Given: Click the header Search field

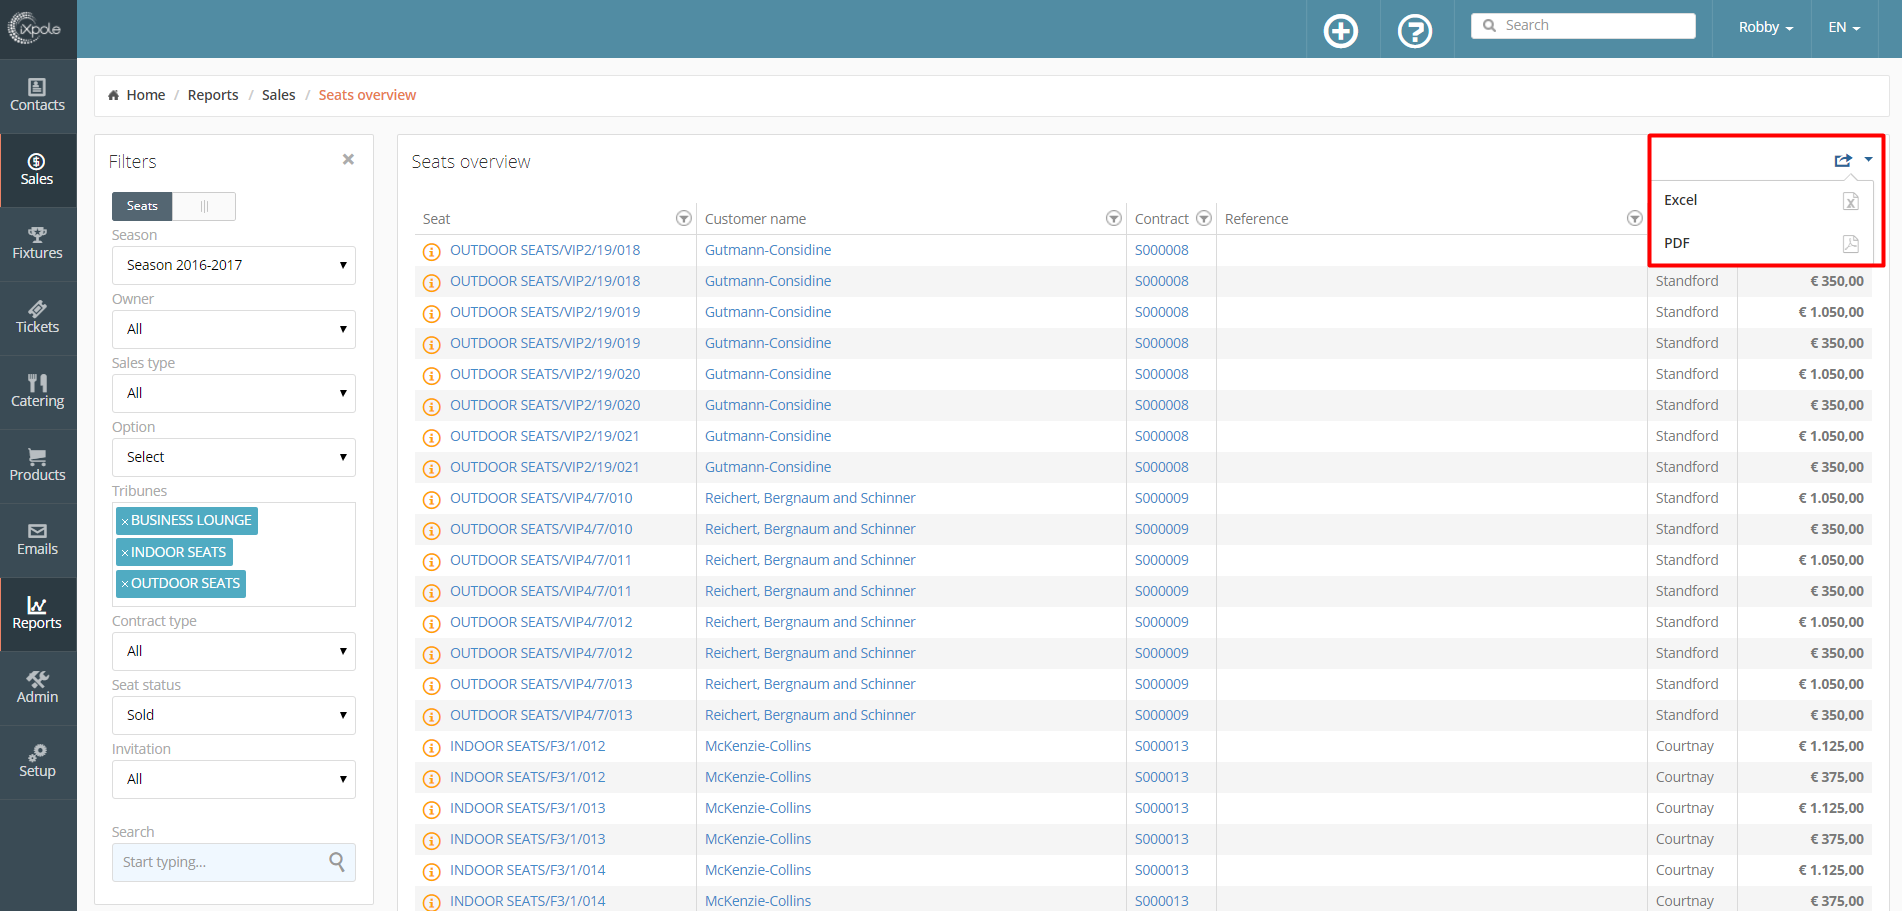Looking at the screenshot, I should 1583,26.
